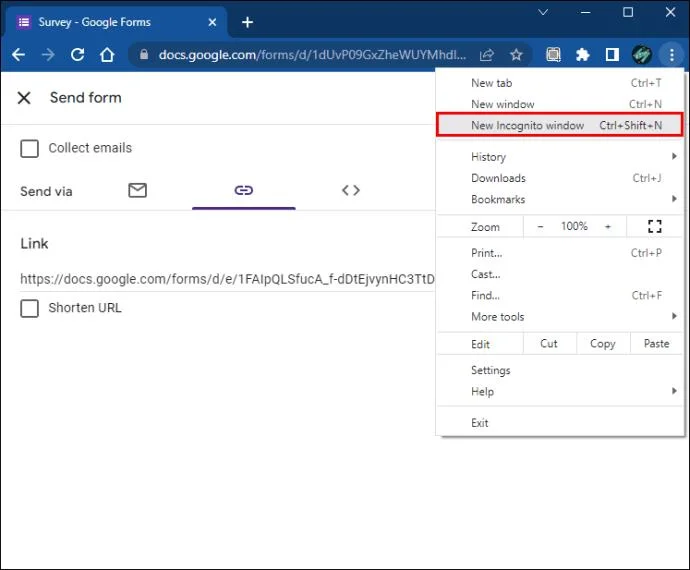Choose Cast... from menu
The image size is (690, 570).
coord(560,274)
